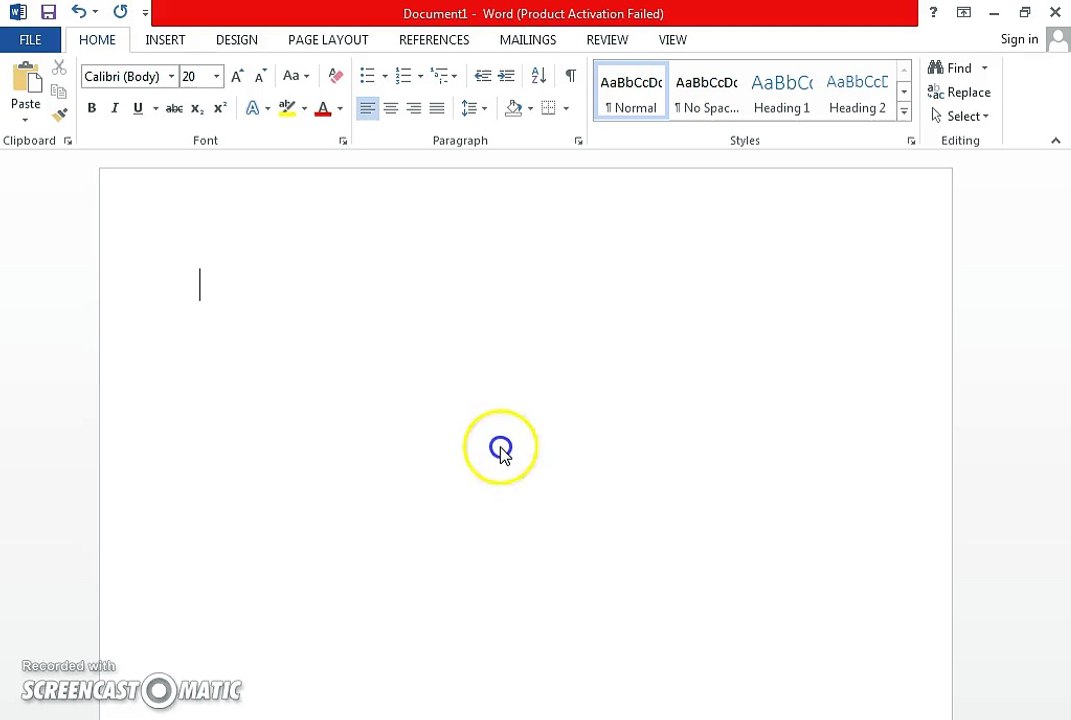Save the document using the floppy icon
The image size is (1071, 720).
48,13
